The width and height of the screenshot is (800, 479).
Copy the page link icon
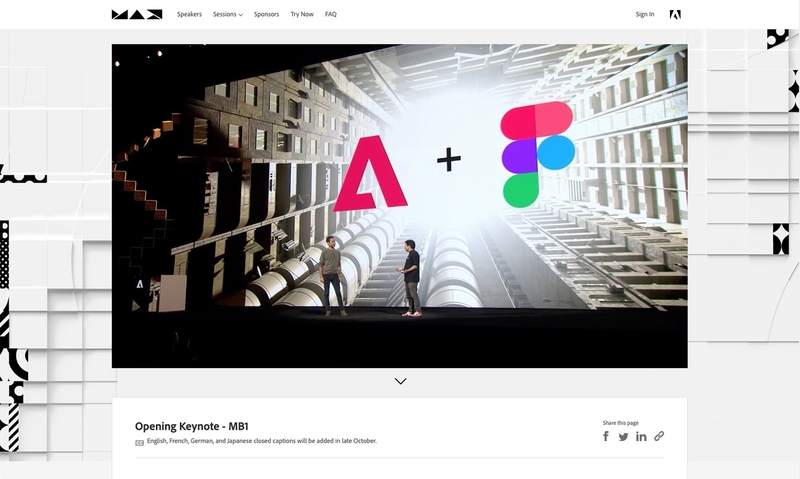click(659, 436)
